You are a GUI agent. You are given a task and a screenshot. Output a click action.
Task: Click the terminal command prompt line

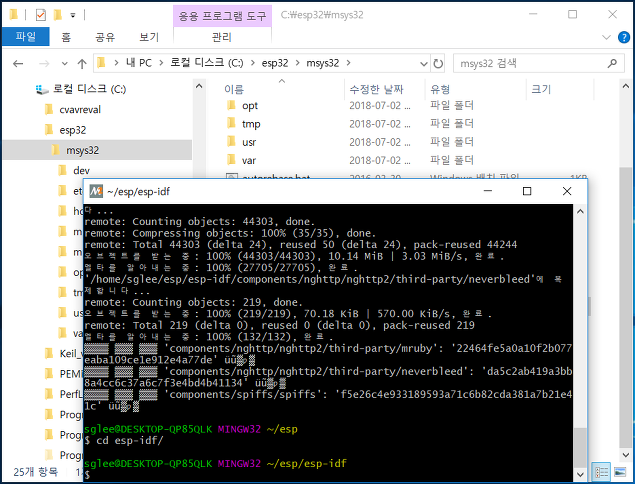coord(328,475)
